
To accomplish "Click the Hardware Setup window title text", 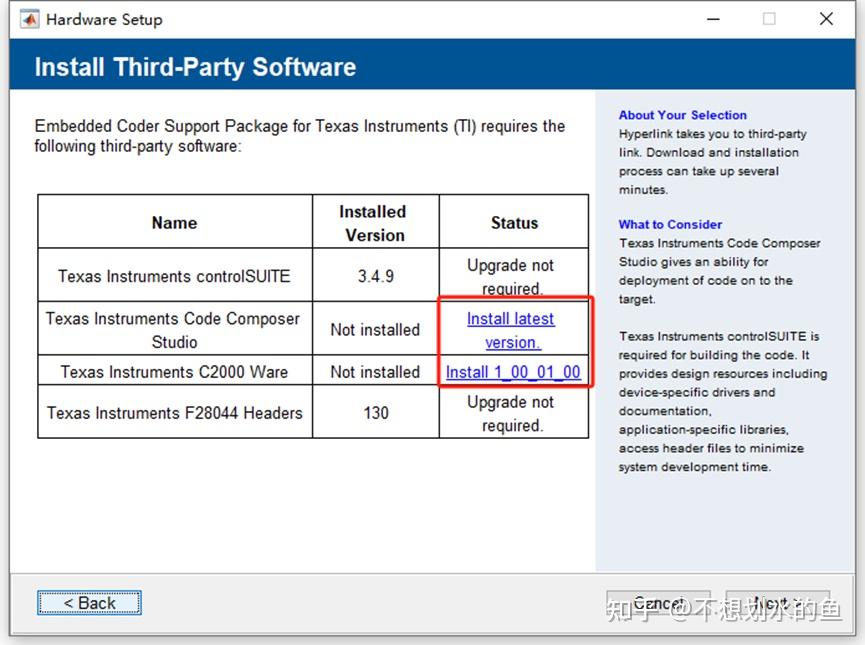I will click(104, 19).
